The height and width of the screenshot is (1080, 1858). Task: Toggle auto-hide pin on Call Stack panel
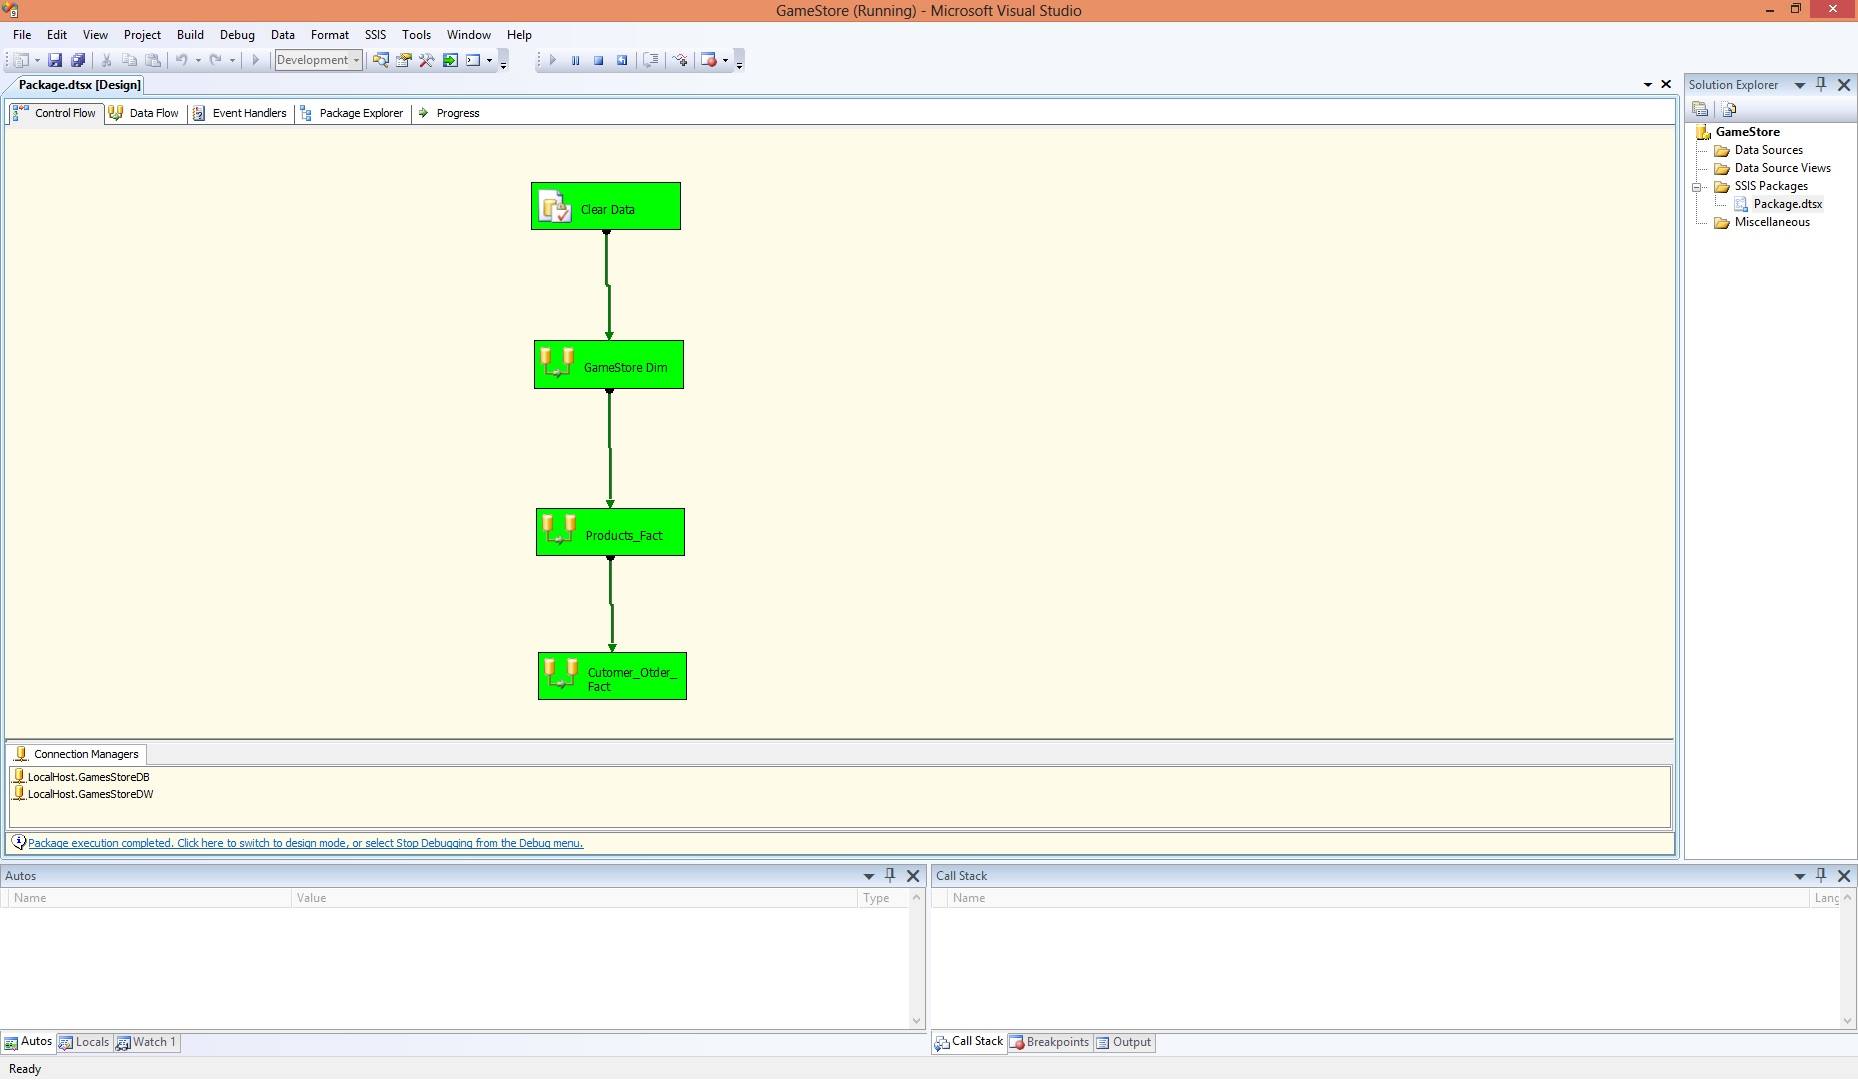click(1821, 875)
